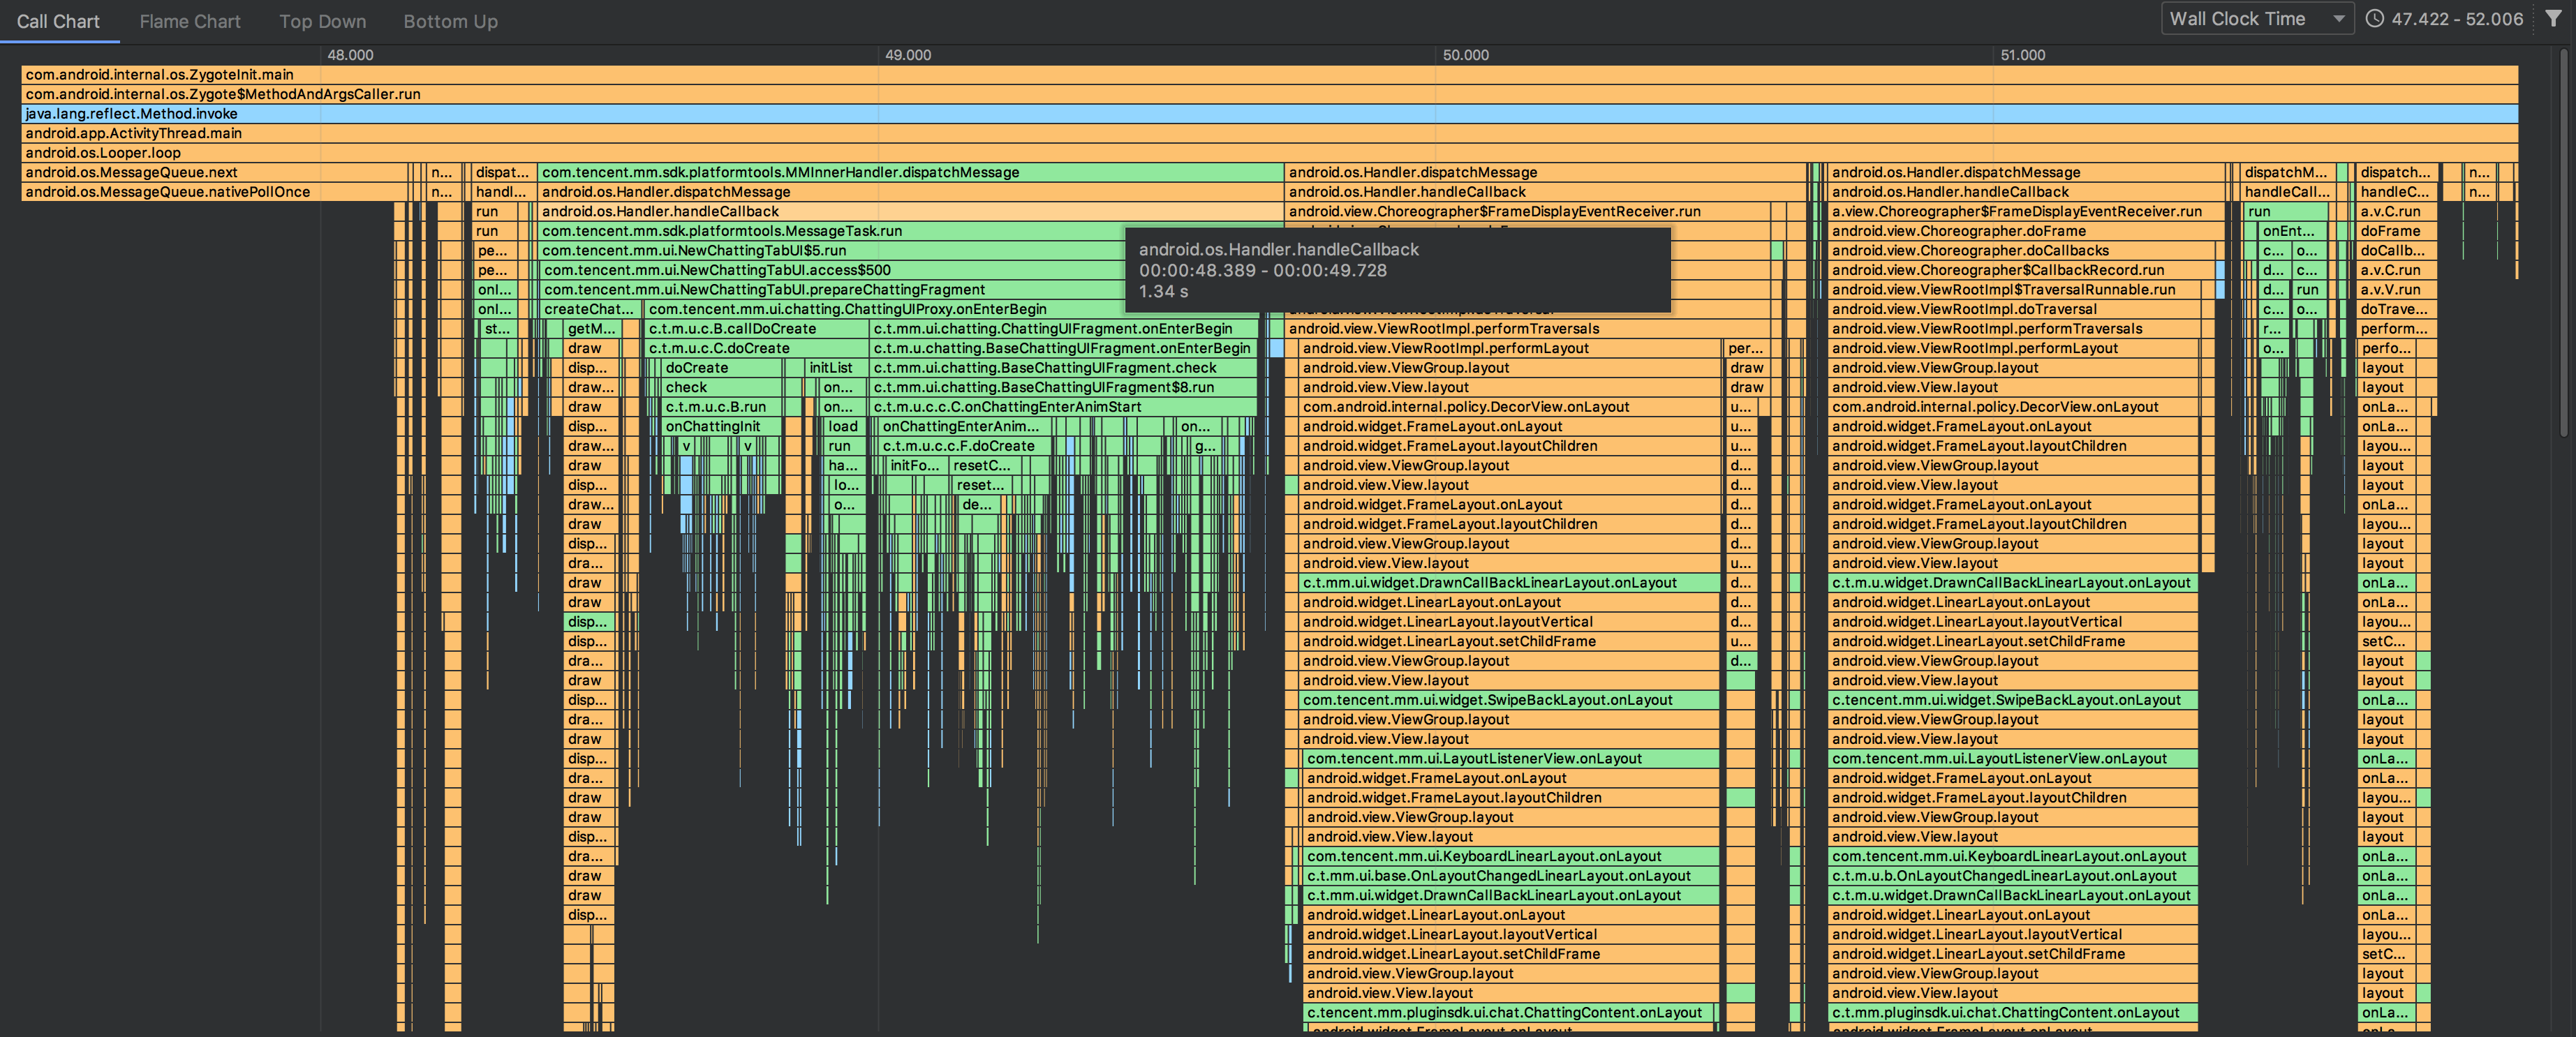Open the Bottom Up tab

450,21
